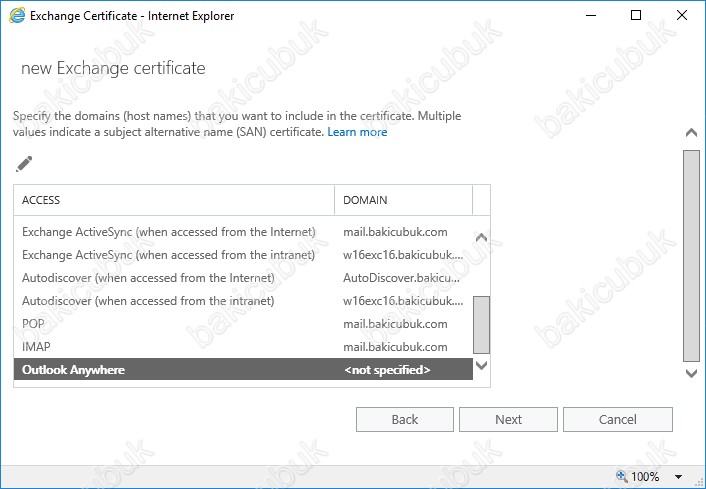Click the pencil edit icon
This screenshot has height=489, width=706.
(x=24, y=164)
